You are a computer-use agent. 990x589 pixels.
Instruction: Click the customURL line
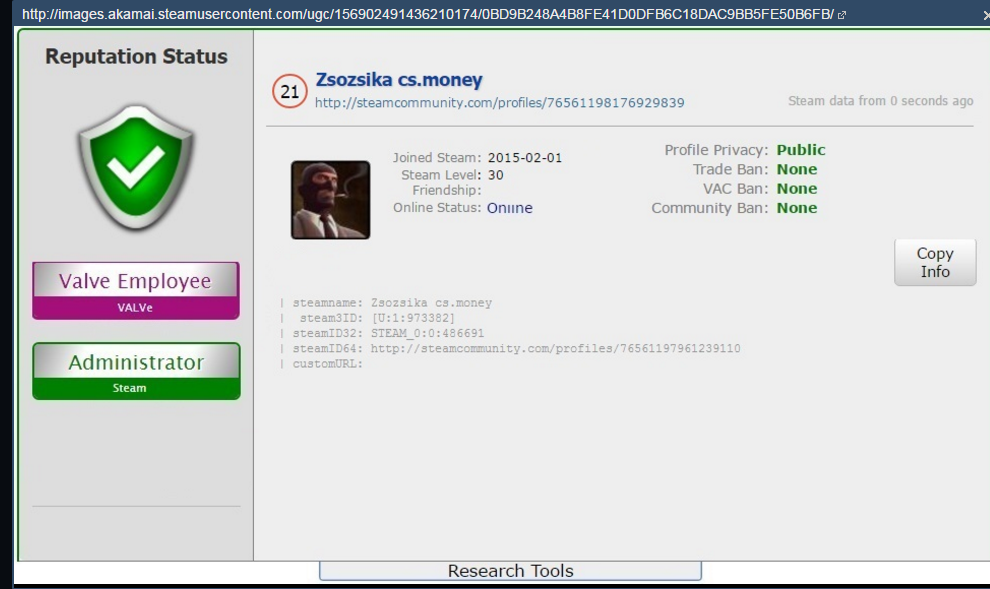coord(327,364)
